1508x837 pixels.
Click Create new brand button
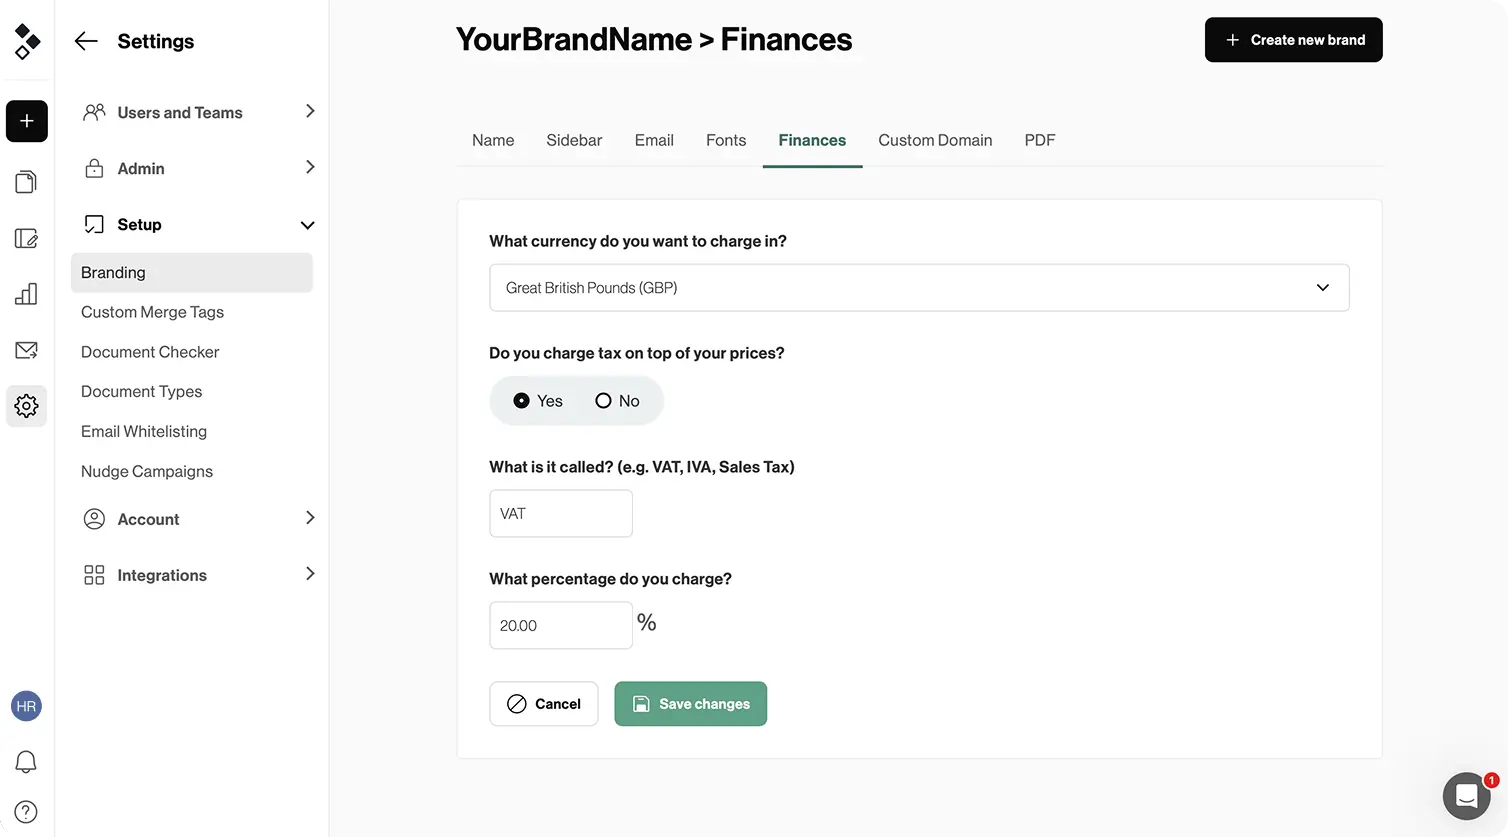click(1293, 40)
